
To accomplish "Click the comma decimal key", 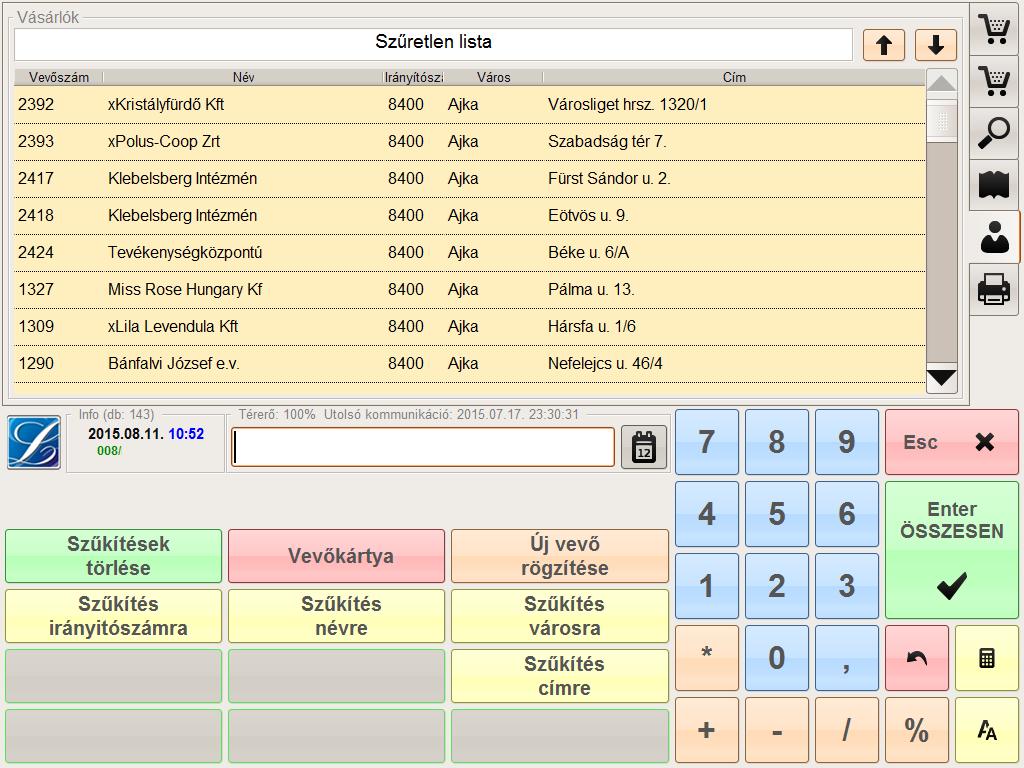I will coord(846,658).
